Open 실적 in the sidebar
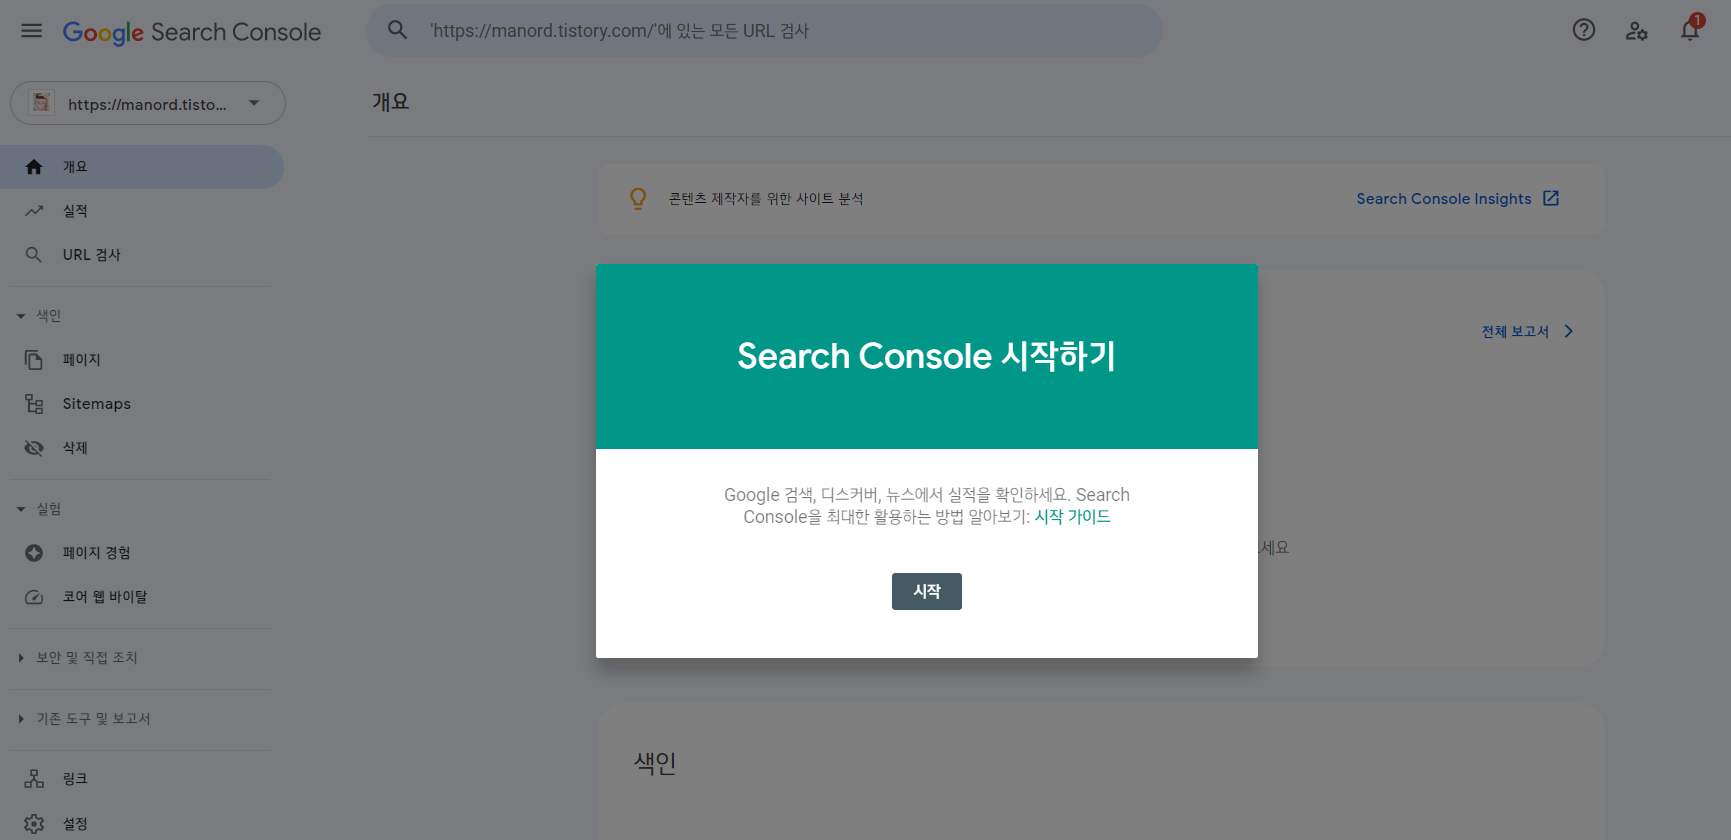 point(142,211)
